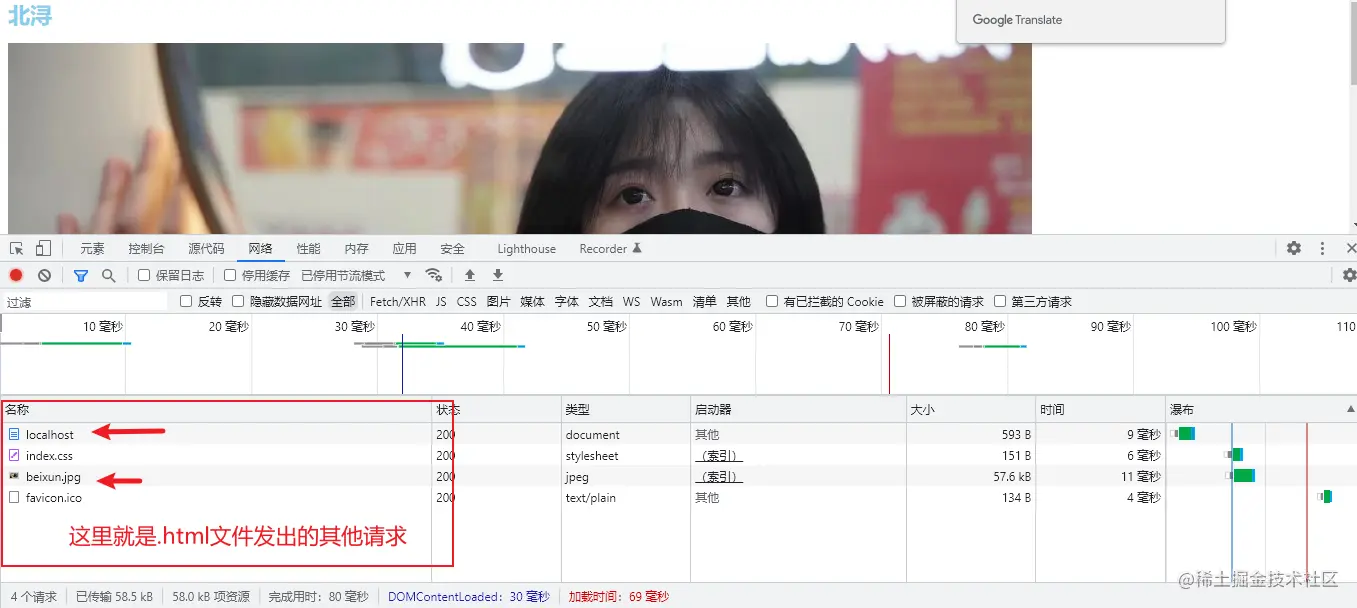Click the Google Translate popup
Image resolution: width=1357 pixels, height=608 pixels.
[1090, 20]
